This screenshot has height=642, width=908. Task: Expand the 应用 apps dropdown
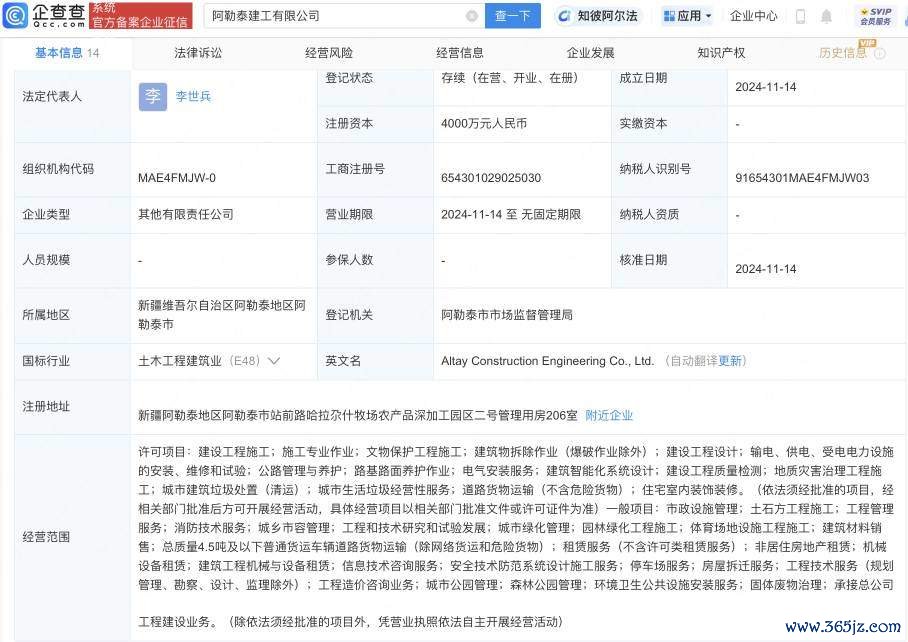point(687,16)
